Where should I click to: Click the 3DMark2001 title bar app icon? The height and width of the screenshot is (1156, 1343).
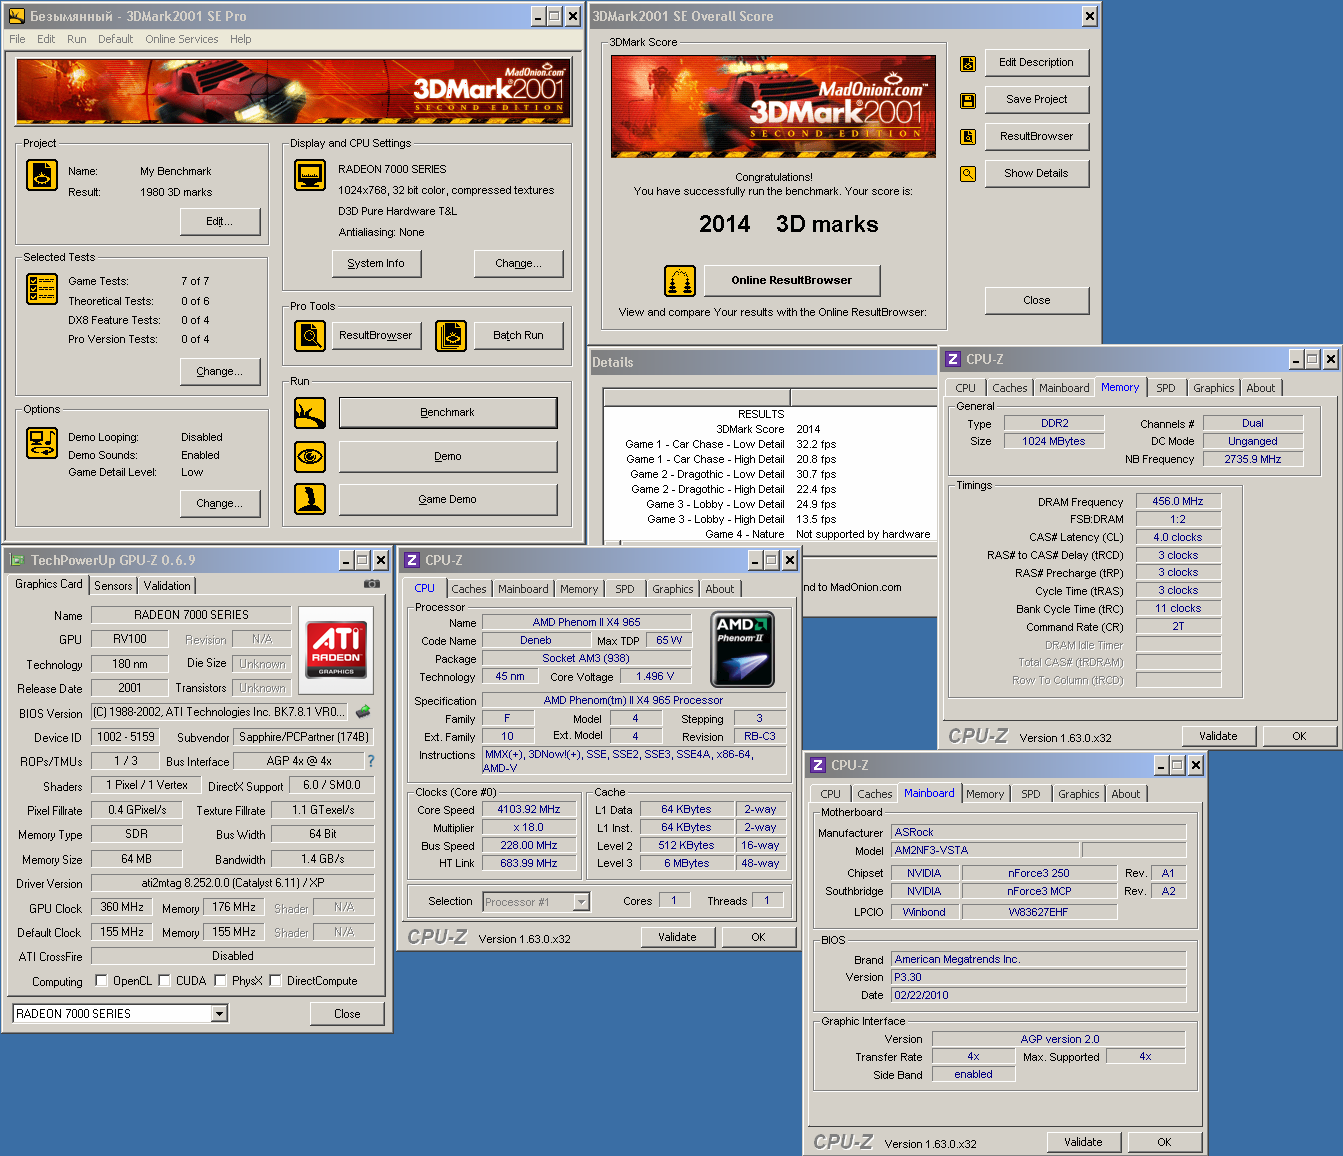[x=16, y=16]
